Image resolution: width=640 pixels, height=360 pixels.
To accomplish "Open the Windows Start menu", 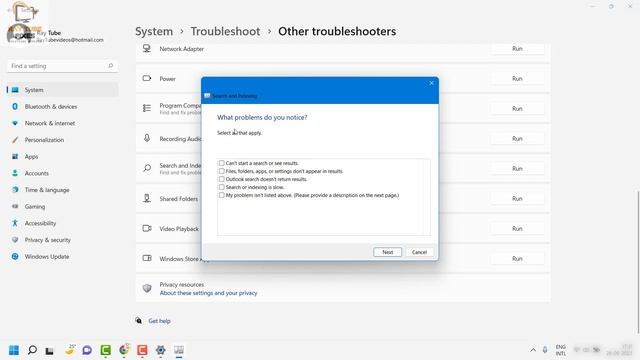I will (x=14, y=350).
